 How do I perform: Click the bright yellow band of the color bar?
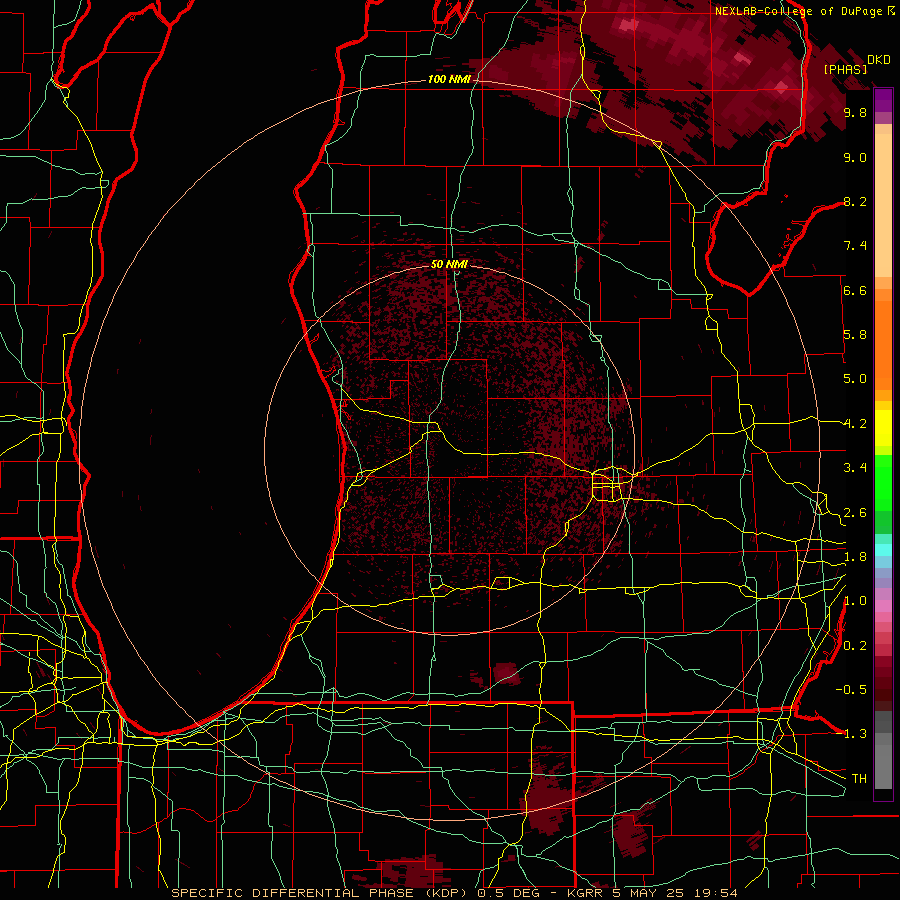[x=883, y=428]
